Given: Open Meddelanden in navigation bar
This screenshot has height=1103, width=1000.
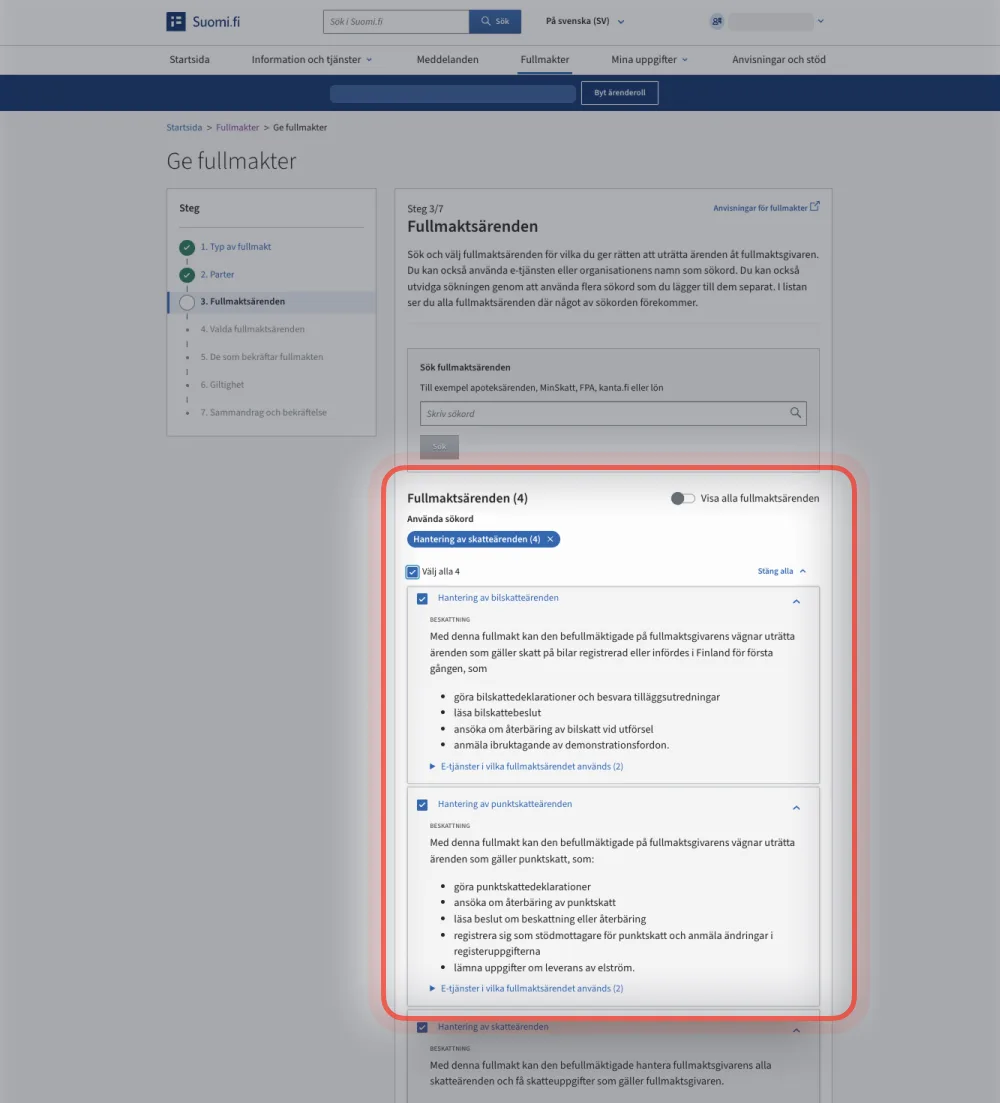Looking at the screenshot, I should coord(447,60).
